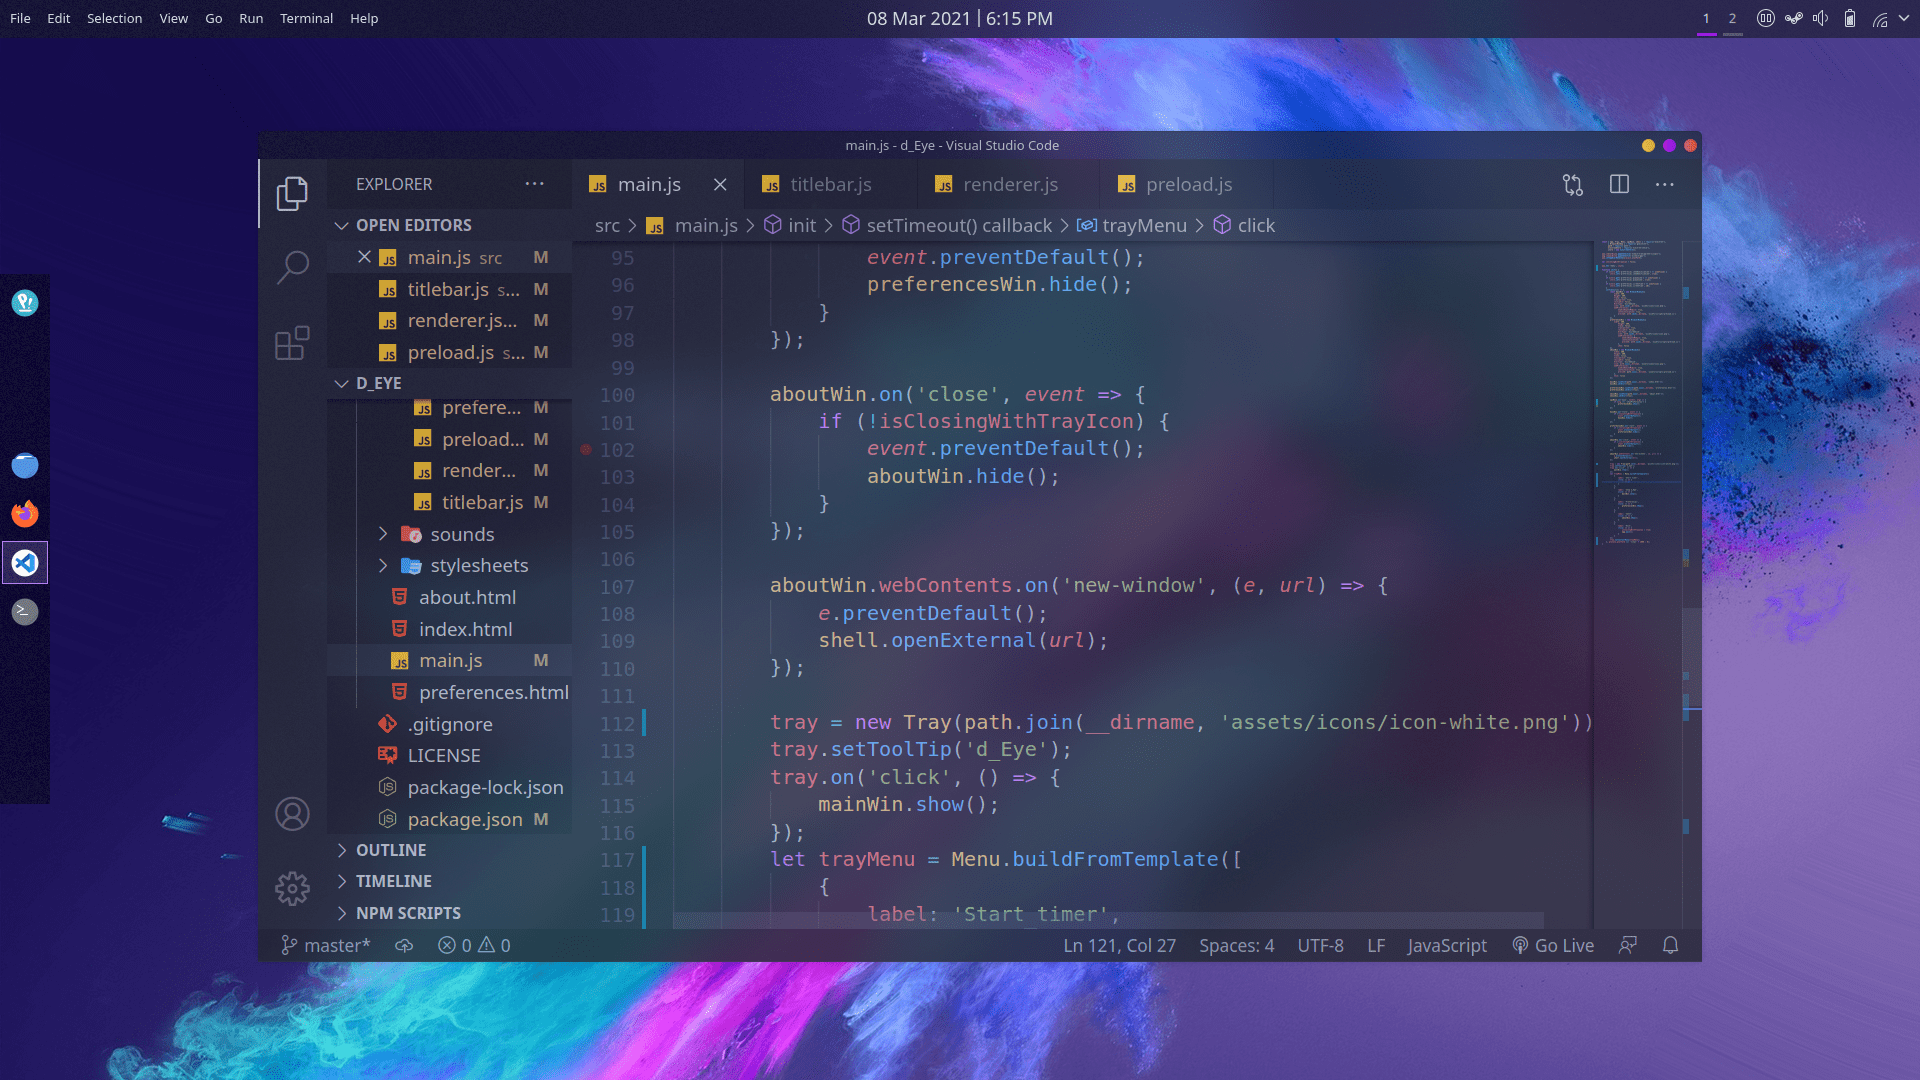This screenshot has height=1080, width=1920.
Task: Open the Selection menu
Action: pyautogui.click(x=114, y=18)
